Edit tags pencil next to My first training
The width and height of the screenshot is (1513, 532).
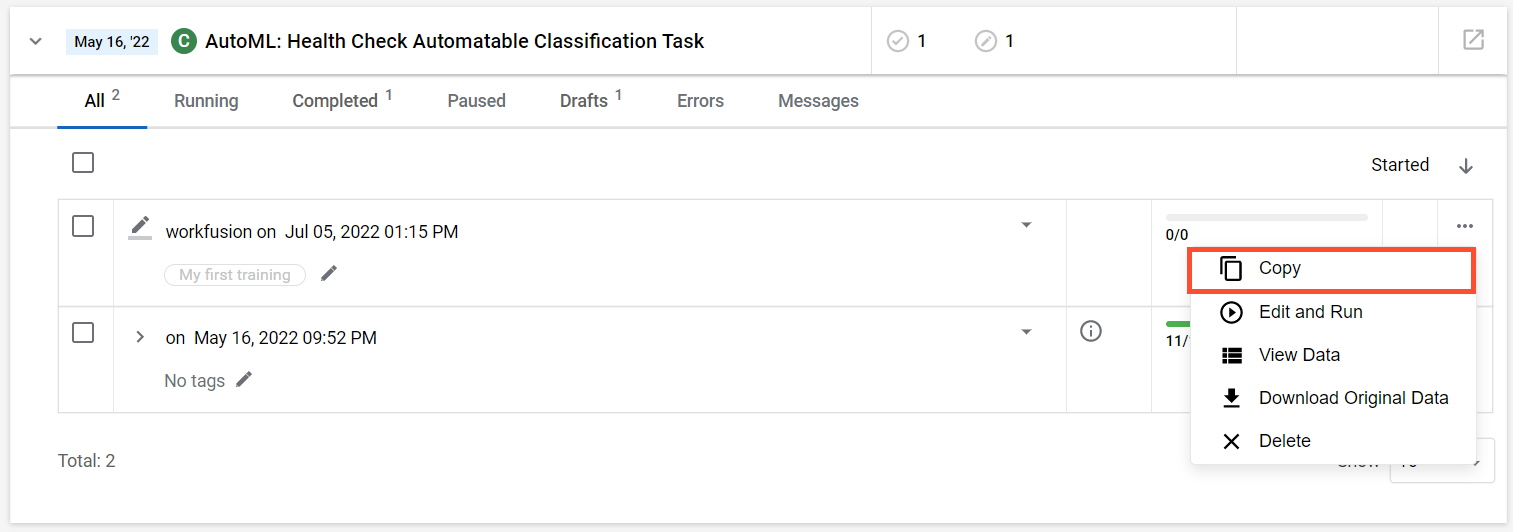[329, 273]
